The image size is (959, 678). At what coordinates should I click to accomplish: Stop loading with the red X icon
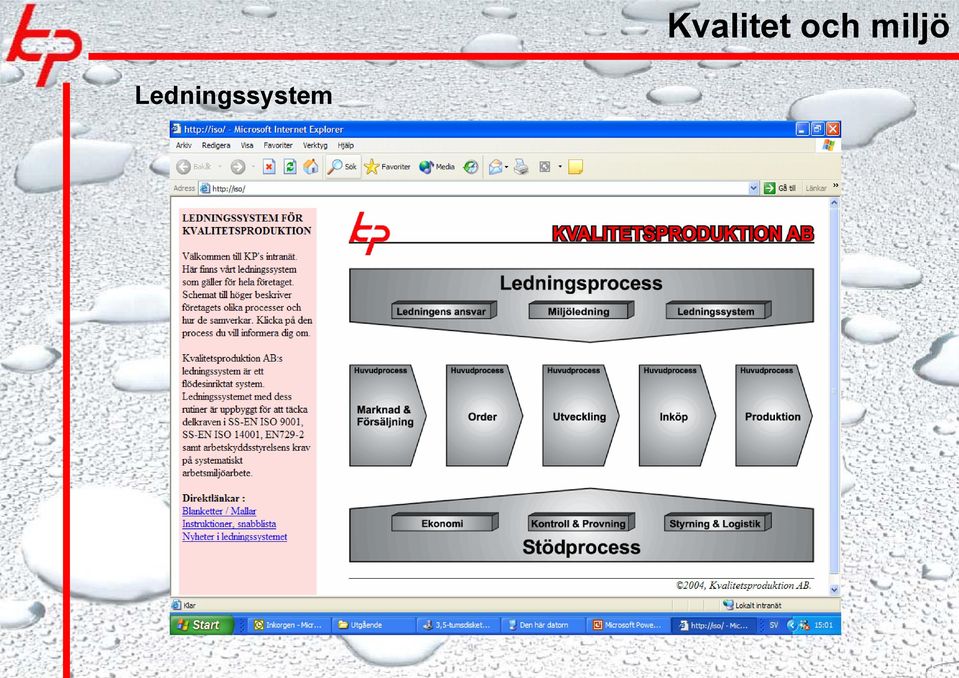tap(269, 167)
